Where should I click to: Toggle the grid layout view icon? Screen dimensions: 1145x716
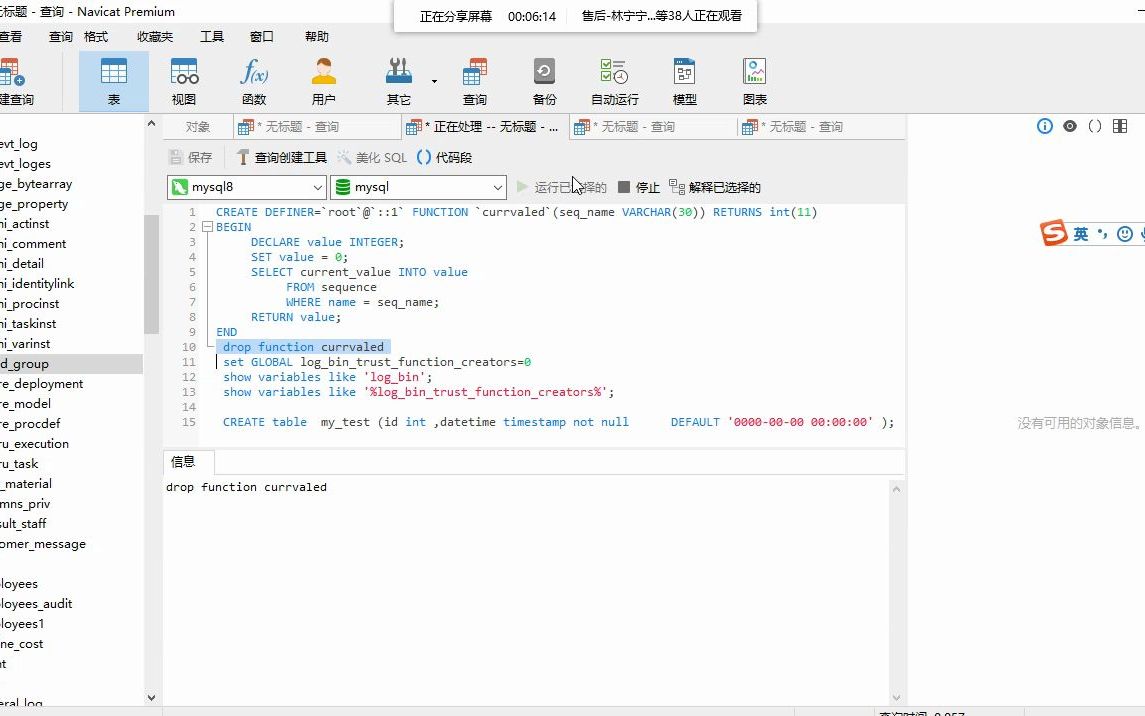pyautogui.click(x=1119, y=126)
